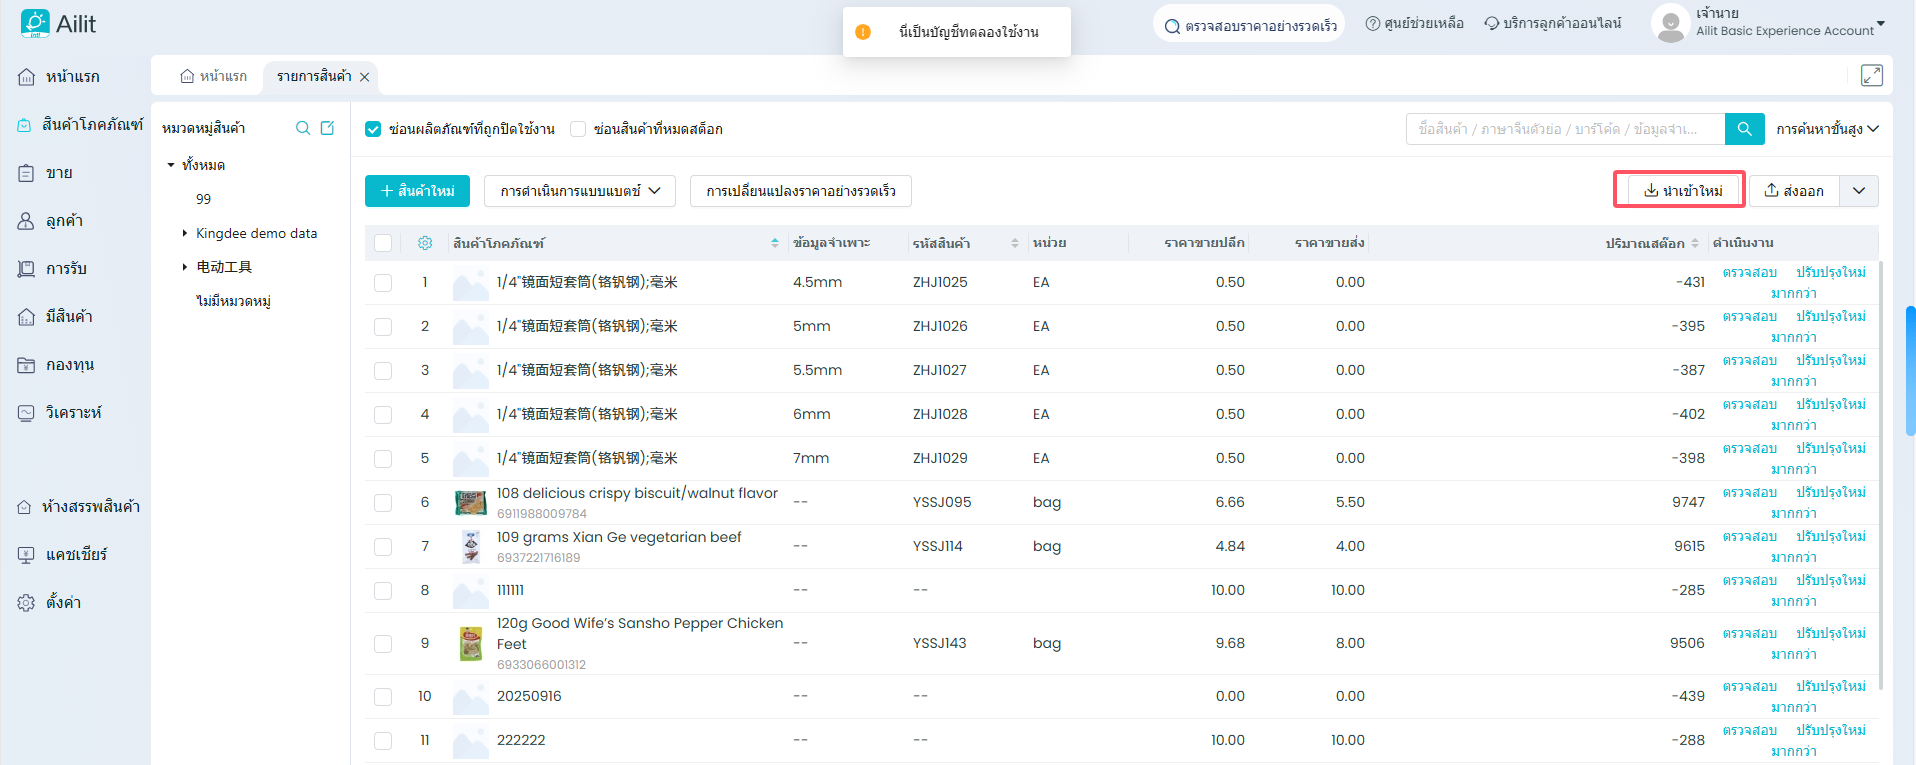Expand the Kingdee demo data category

pyautogui.click(x=185, y=233)
